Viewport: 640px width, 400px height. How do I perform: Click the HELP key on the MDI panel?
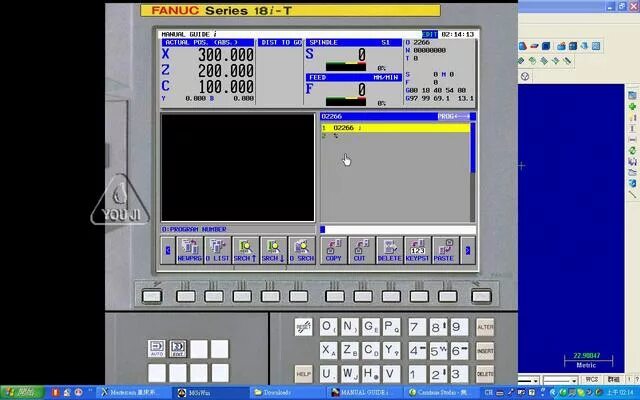pos(303,374)
